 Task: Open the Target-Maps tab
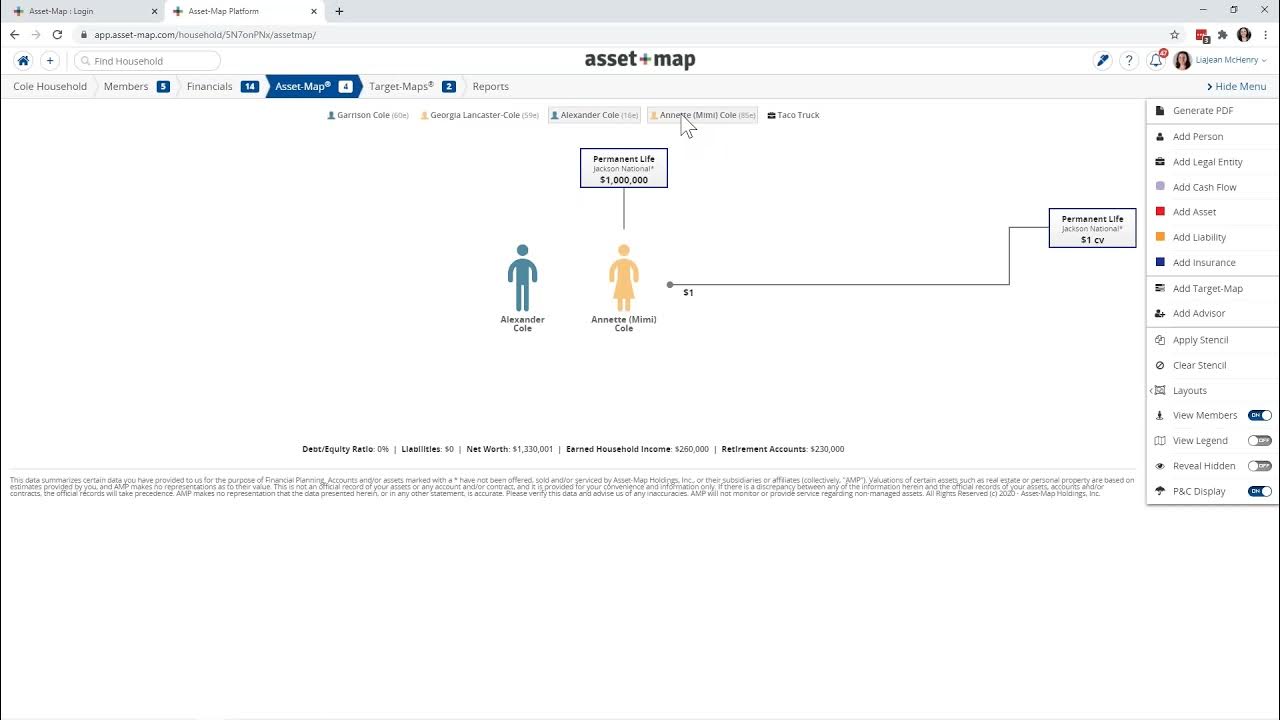click(x=412, y=86)
